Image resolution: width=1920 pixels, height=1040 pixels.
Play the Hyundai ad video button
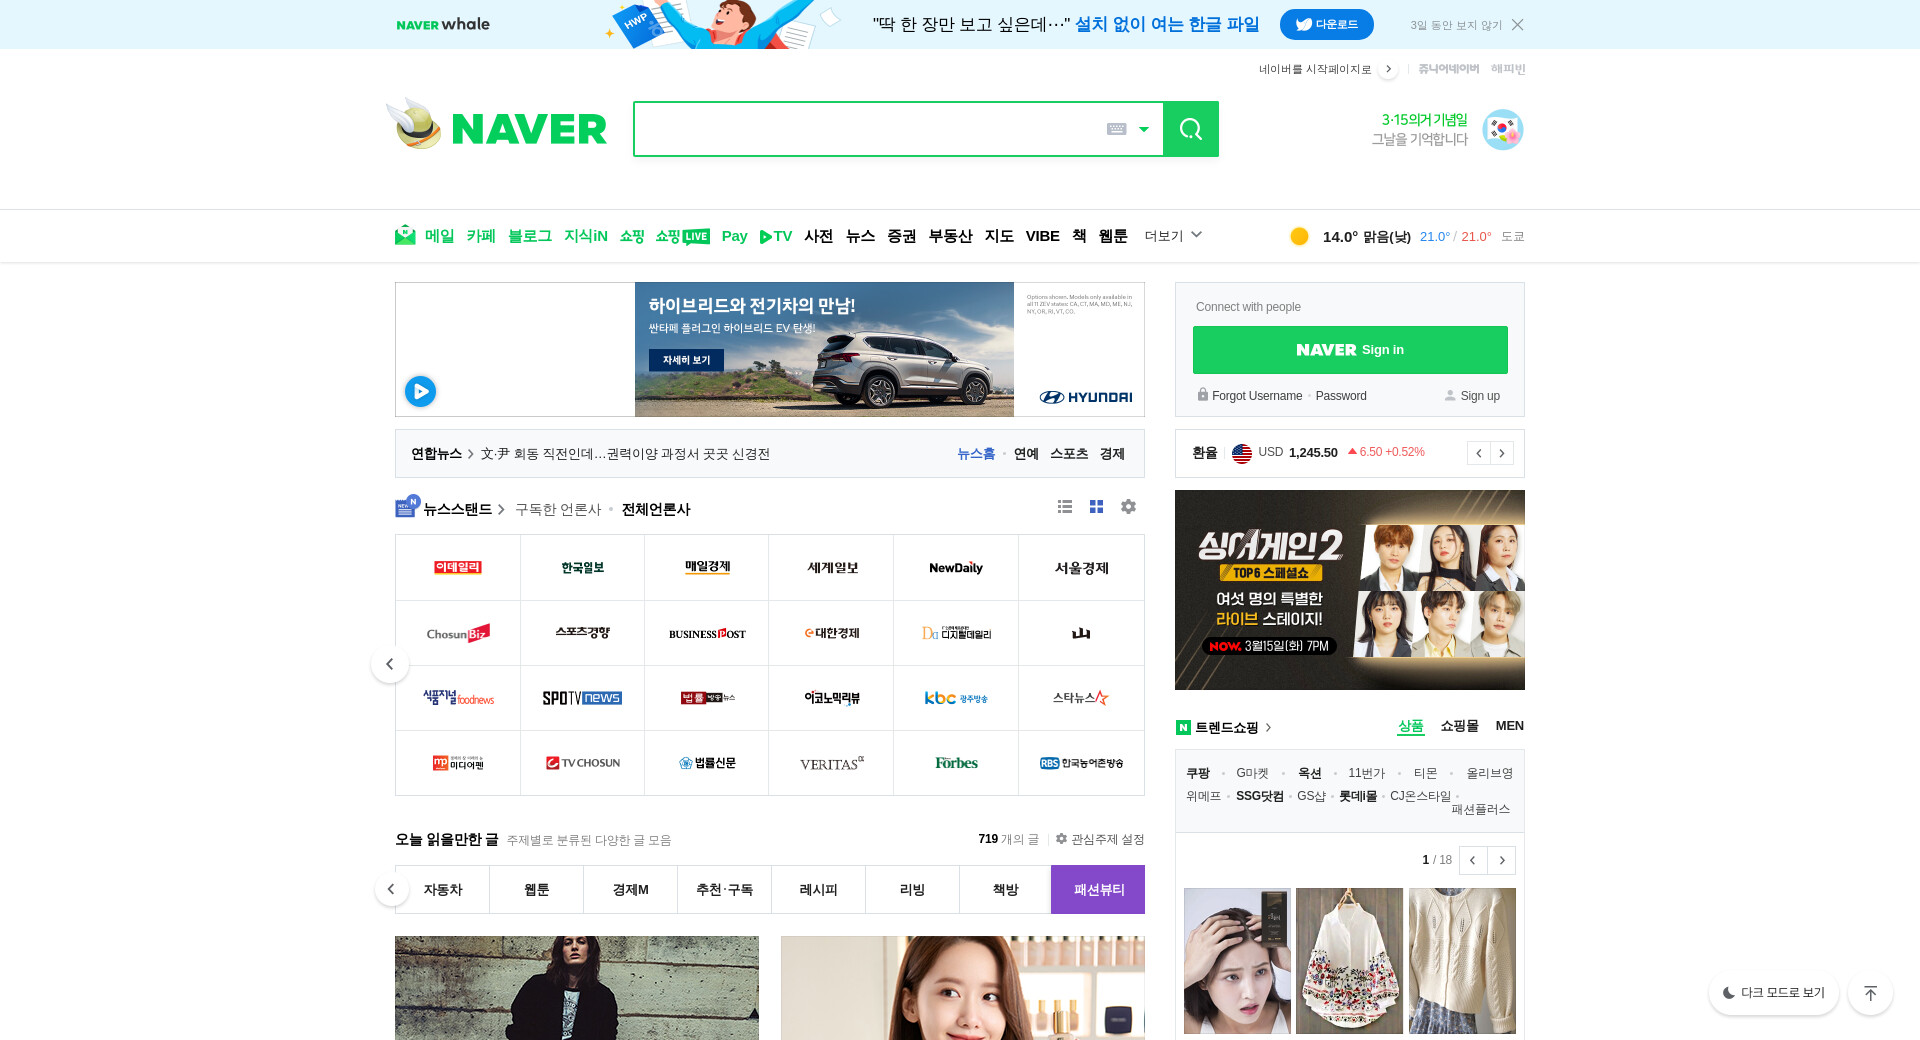[420, 391]
